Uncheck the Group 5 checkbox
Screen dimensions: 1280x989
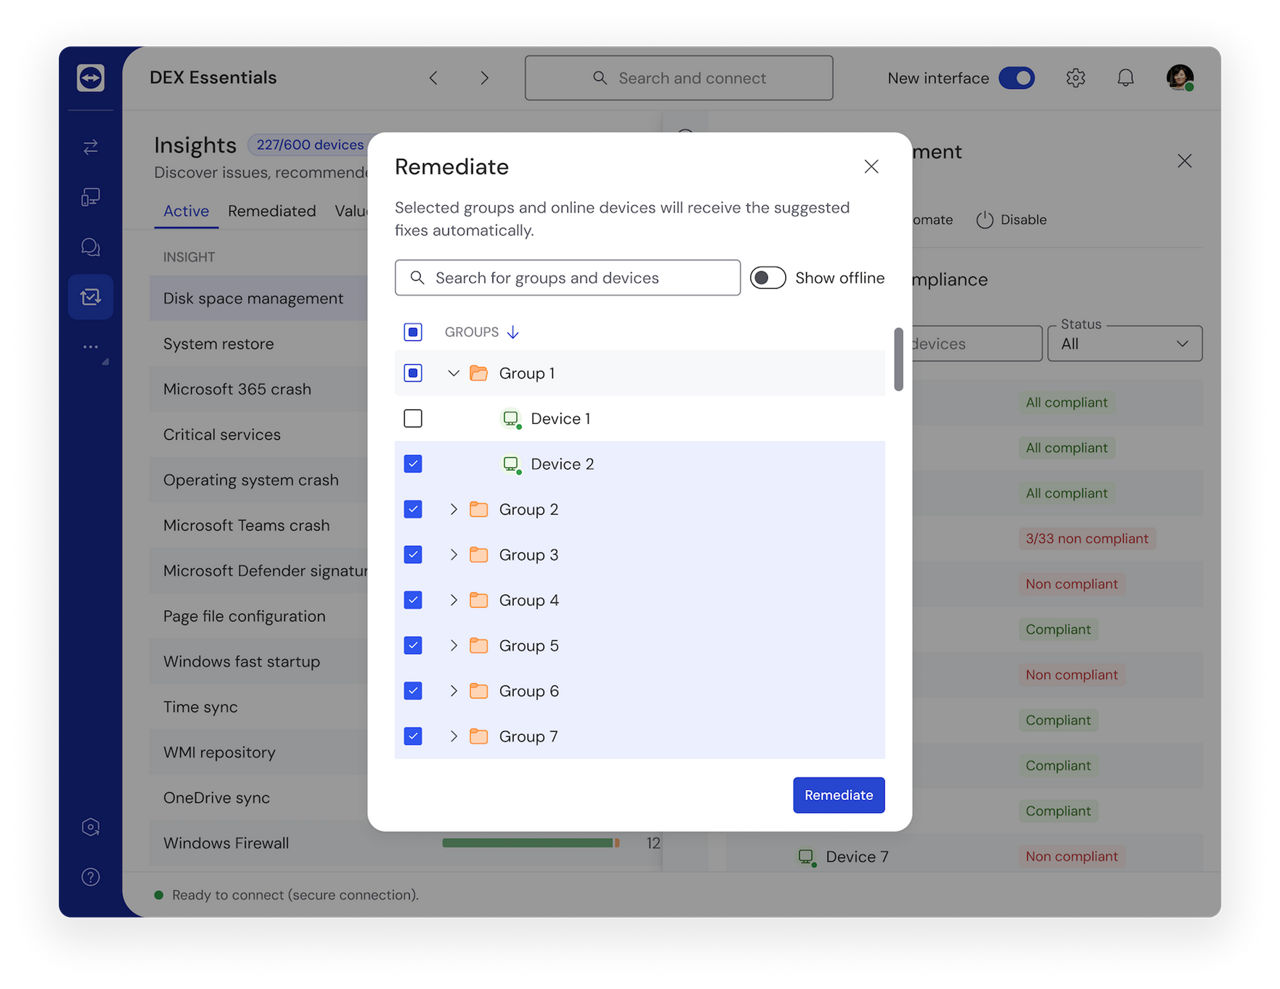coord(413,645)
